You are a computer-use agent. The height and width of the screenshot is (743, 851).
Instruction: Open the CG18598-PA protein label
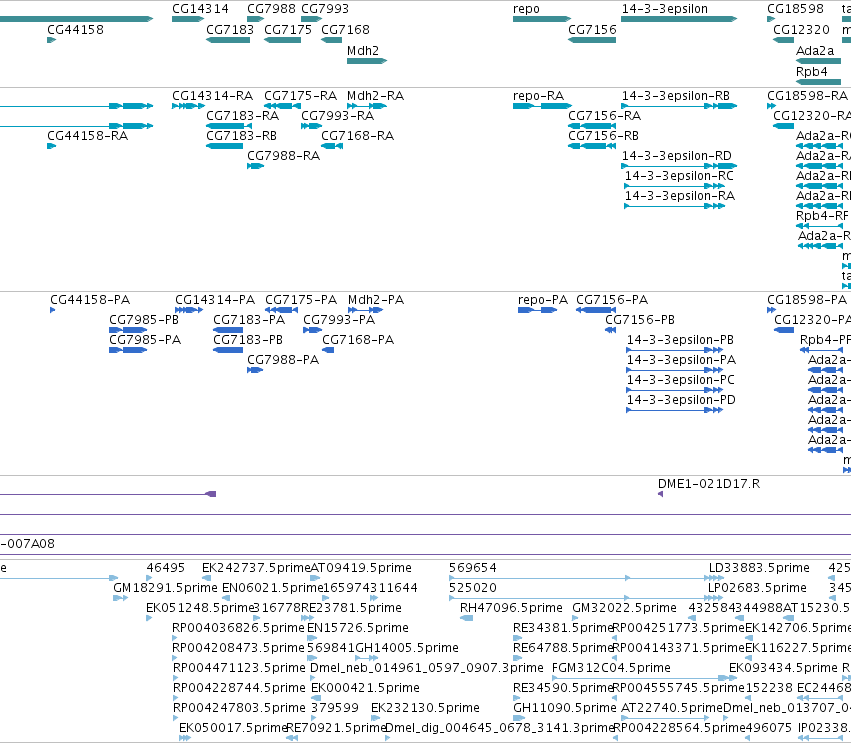coord(807,300)
